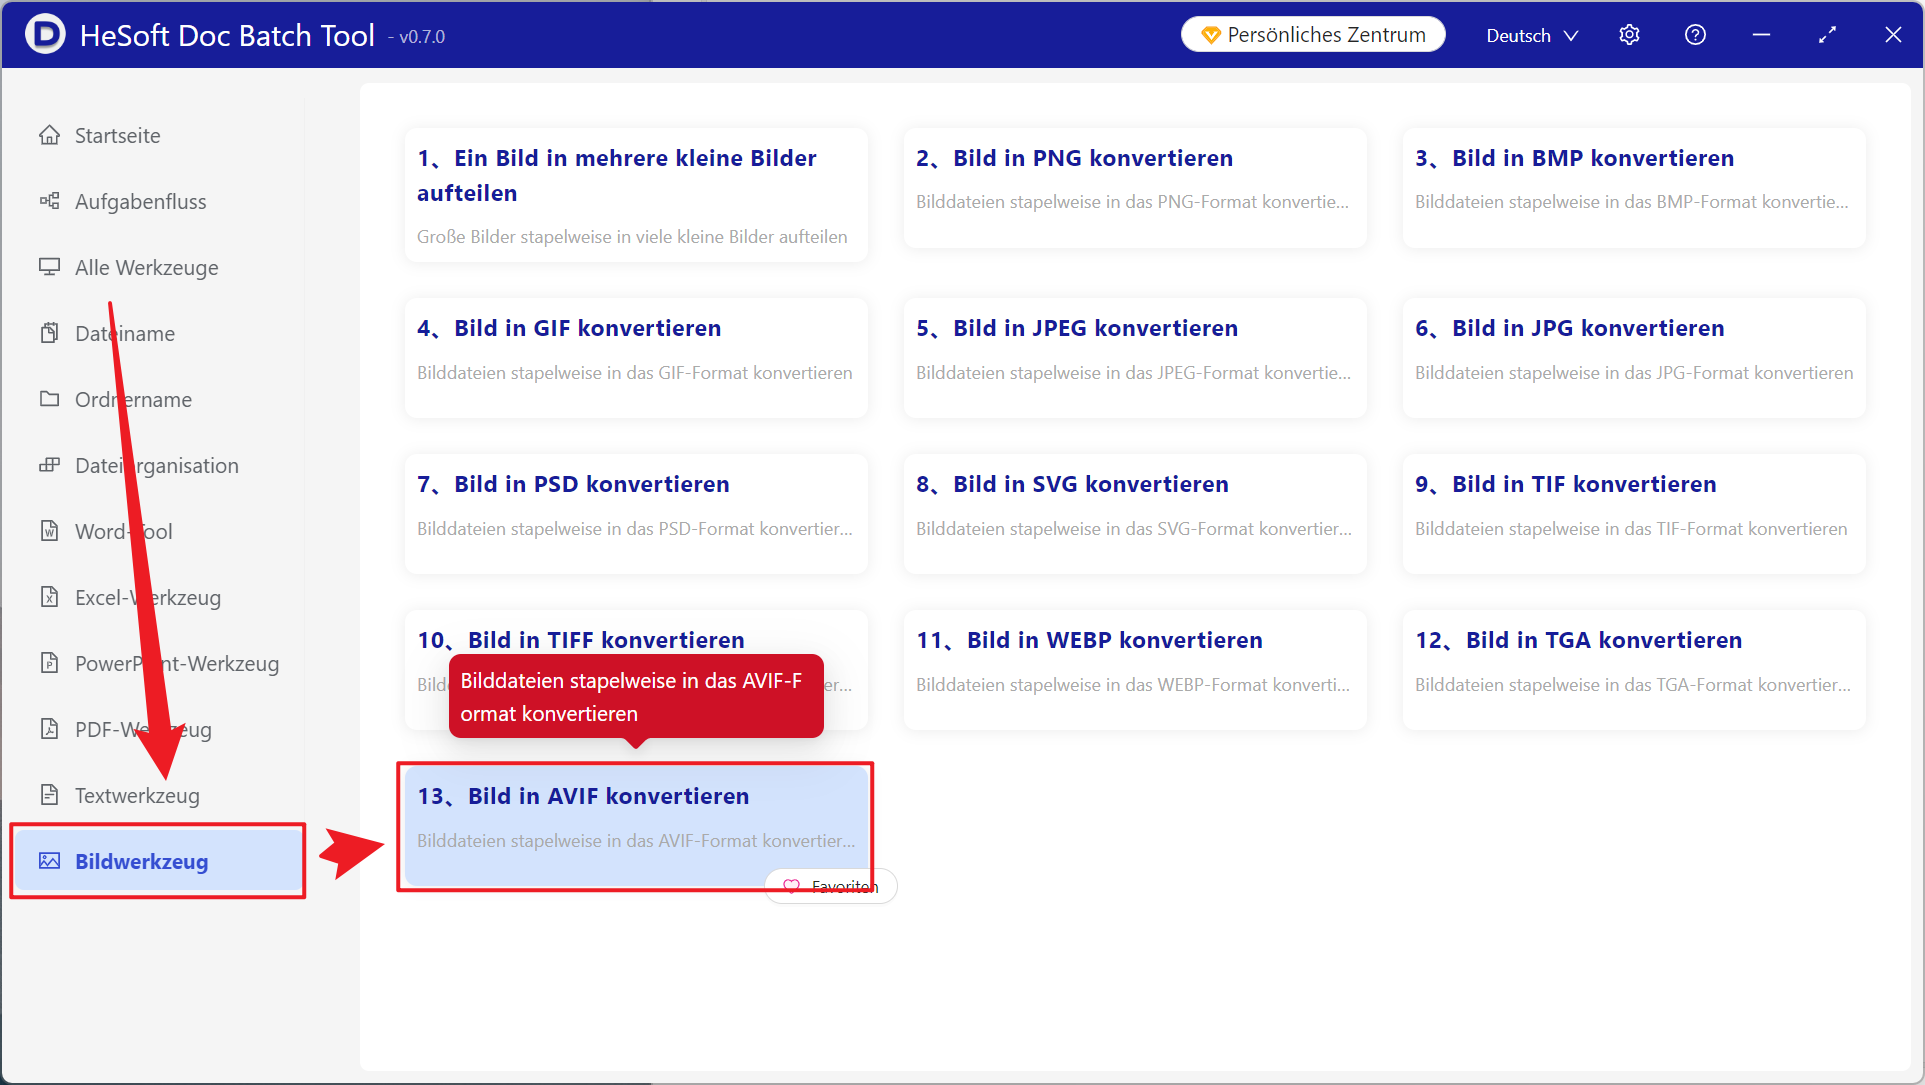The height and width of the screenshot is (1085, 1925).
Task: Select Bildwerkzeug in sidebar
Action: (x=158, y=861)
